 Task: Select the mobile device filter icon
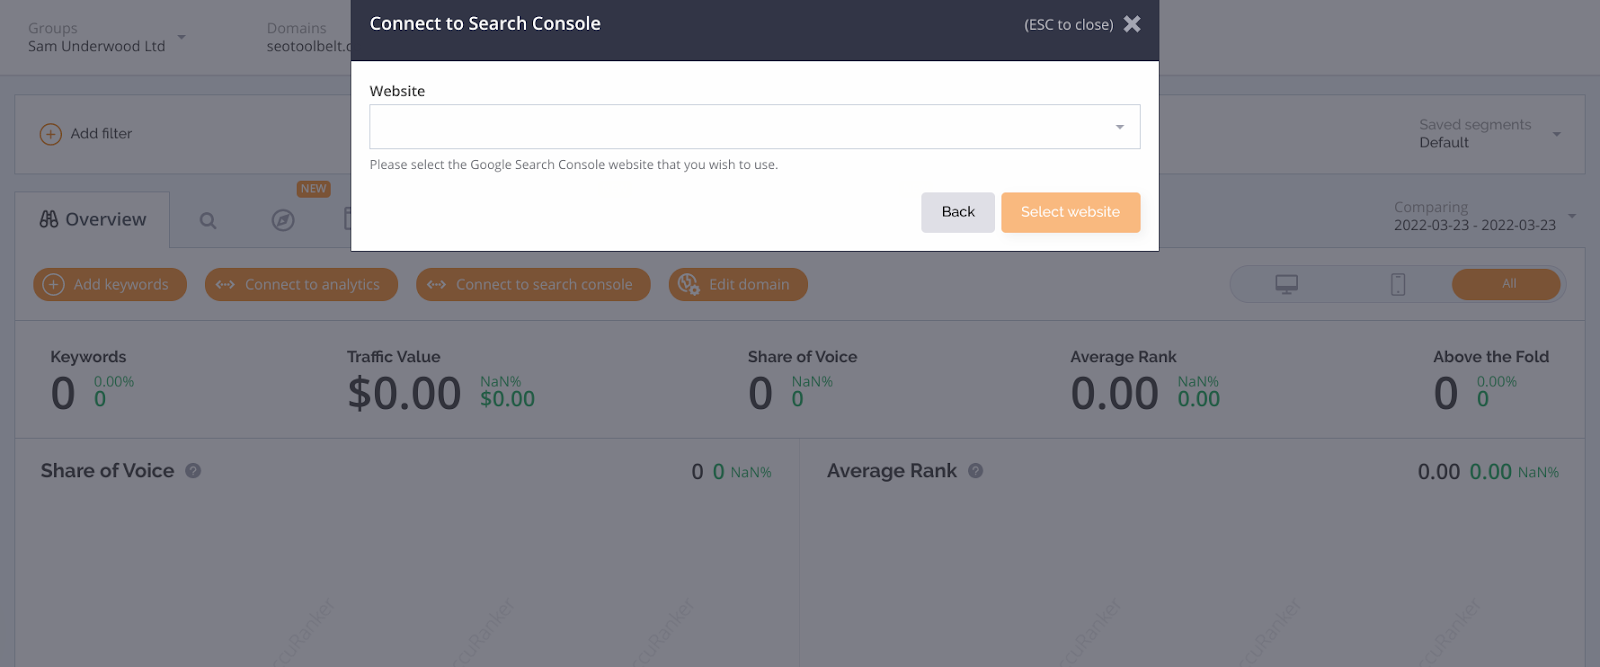[x=1398, y=284]
